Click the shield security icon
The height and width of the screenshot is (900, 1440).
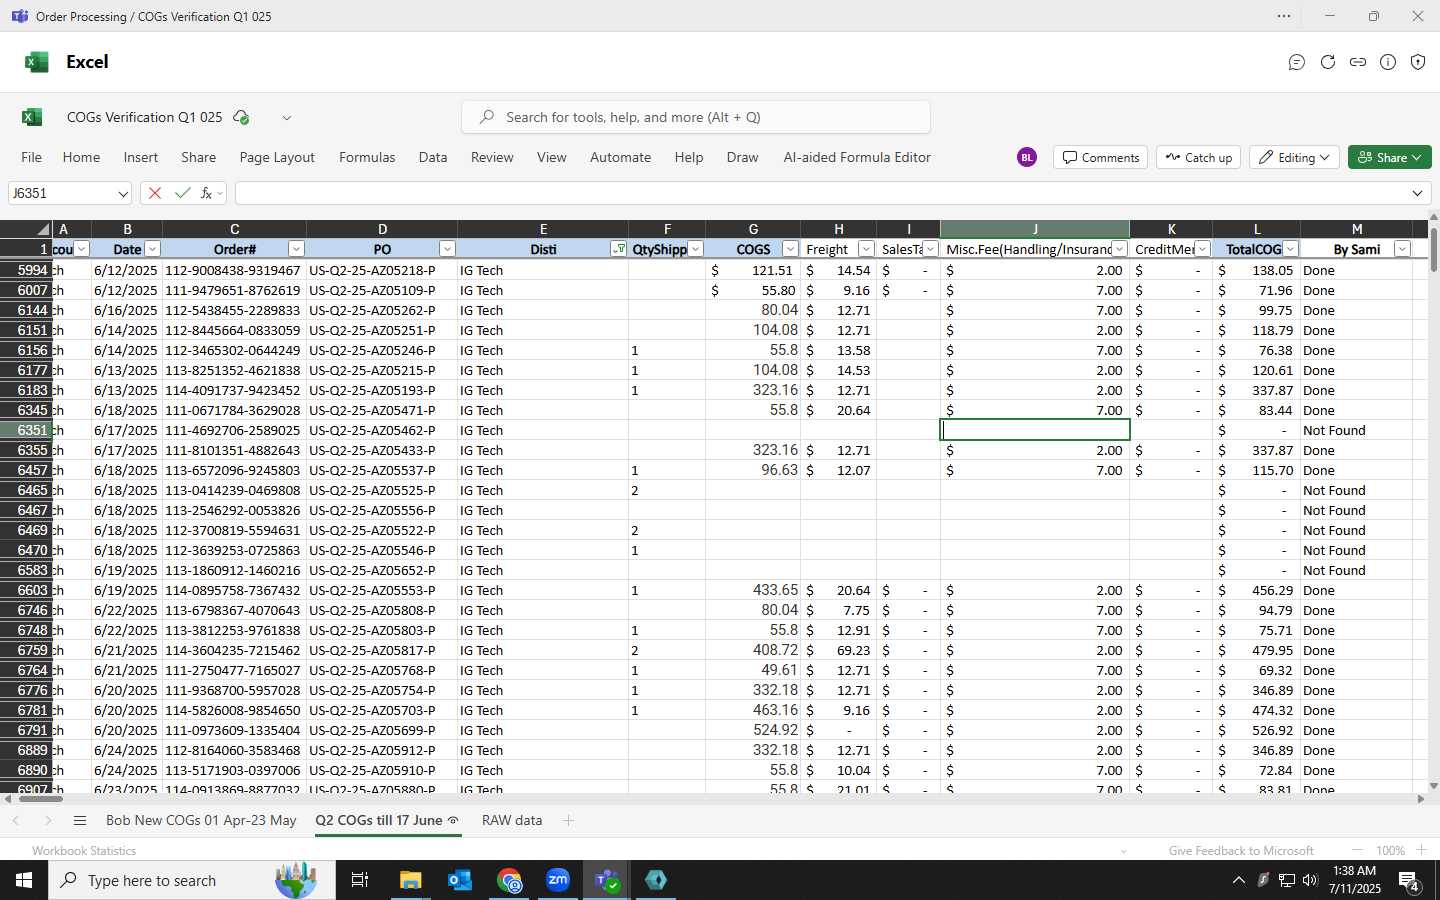tap(1418, 62)
